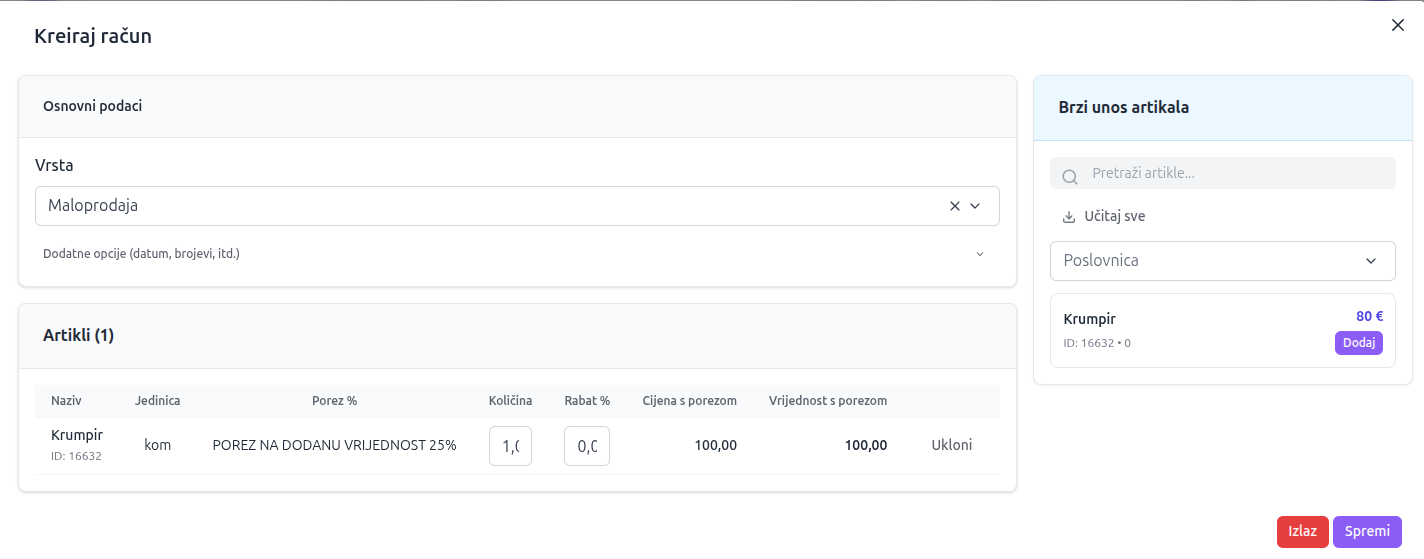This screenshot has height=559, width=1424.
Task: Click the magnifier icon in article search
Action: pos(1069,176)
